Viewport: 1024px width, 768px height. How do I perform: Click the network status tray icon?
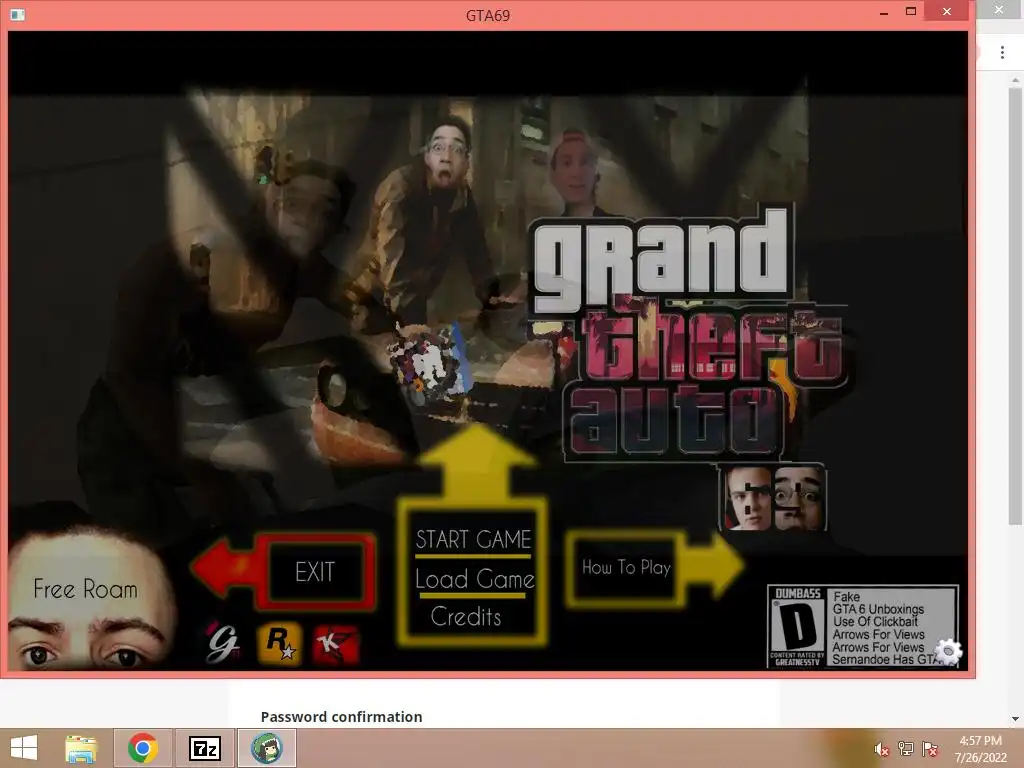(906, 749)
